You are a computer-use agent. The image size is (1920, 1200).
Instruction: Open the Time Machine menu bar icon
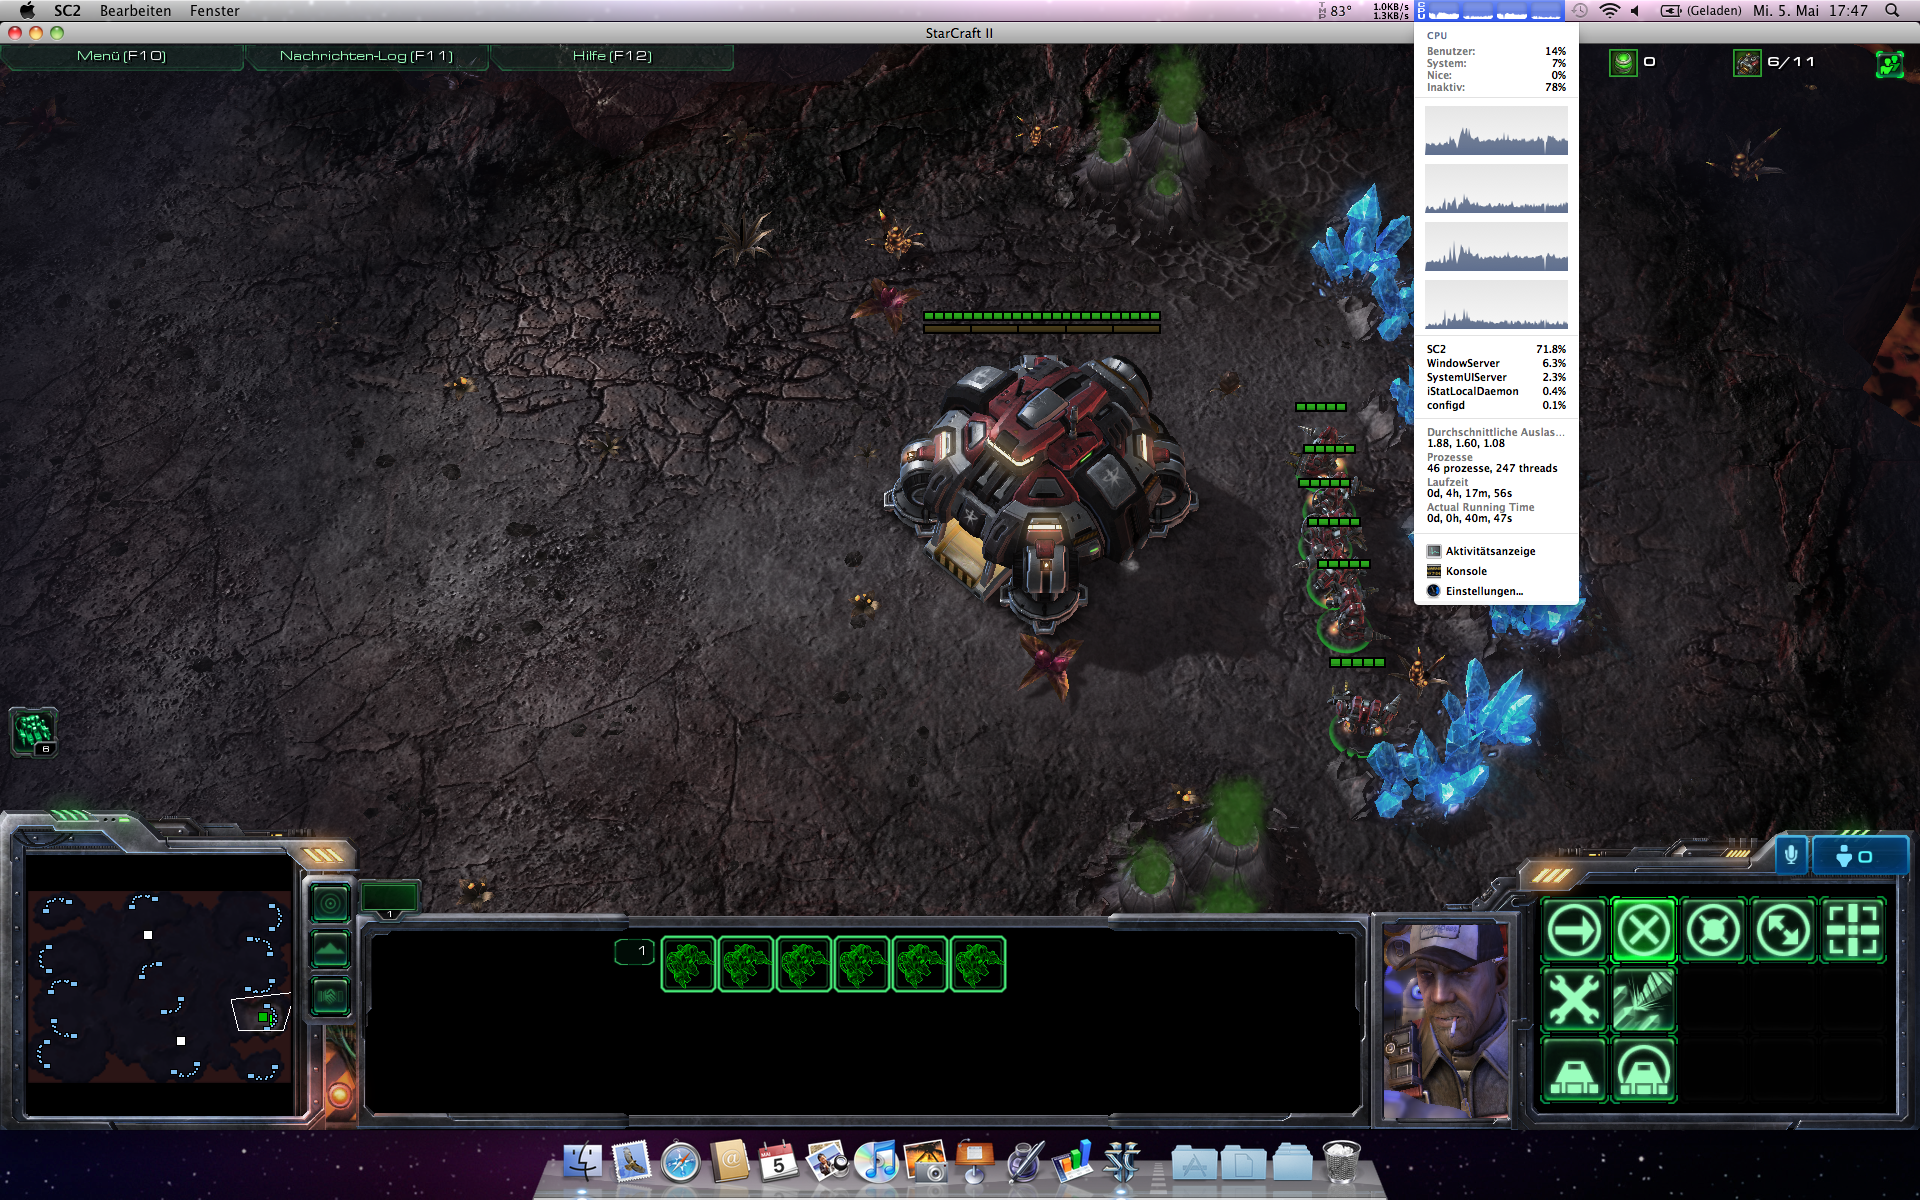click(x=1579, y=11)
